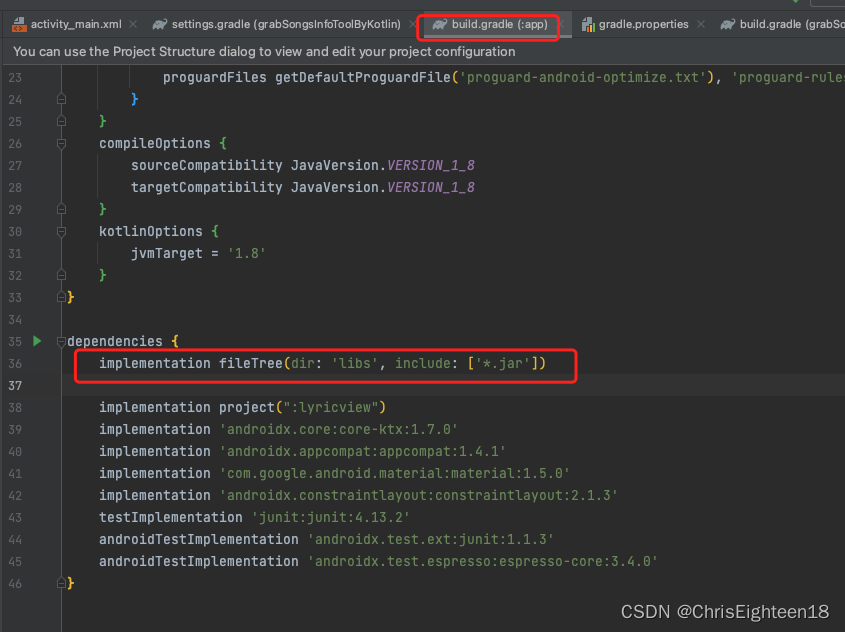This screenshot has width=845, height=632.
Task: Click line number 37 in gutter
Action: [15, 386]
